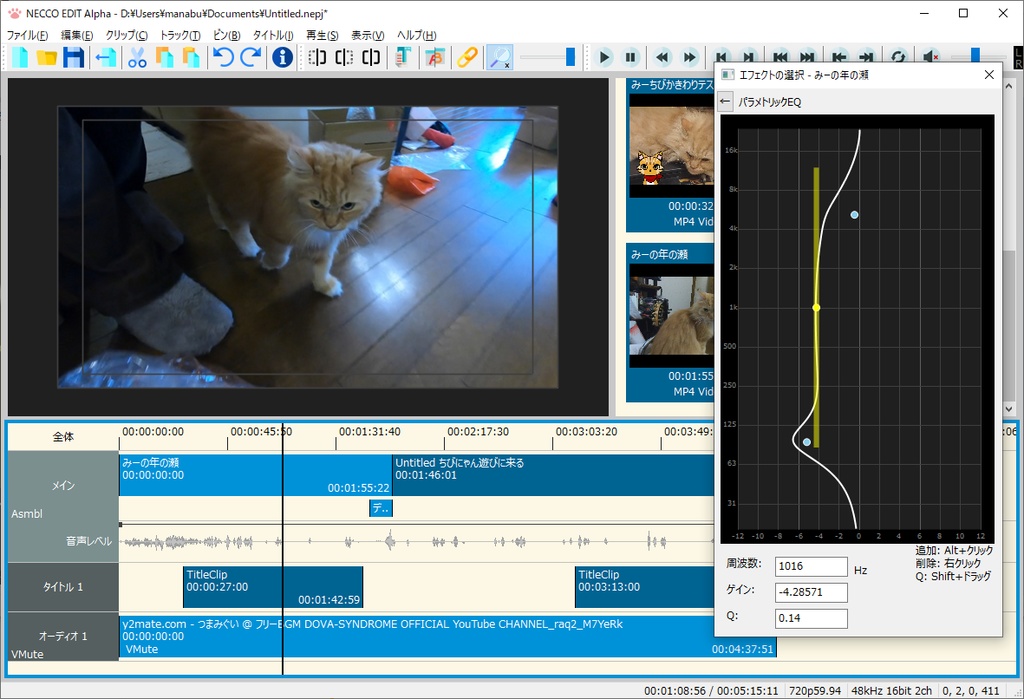Toggle the magnifier zoom tool
This screenshot has height=699, width=1024.
pyautogui.click(x=500, y=57)
